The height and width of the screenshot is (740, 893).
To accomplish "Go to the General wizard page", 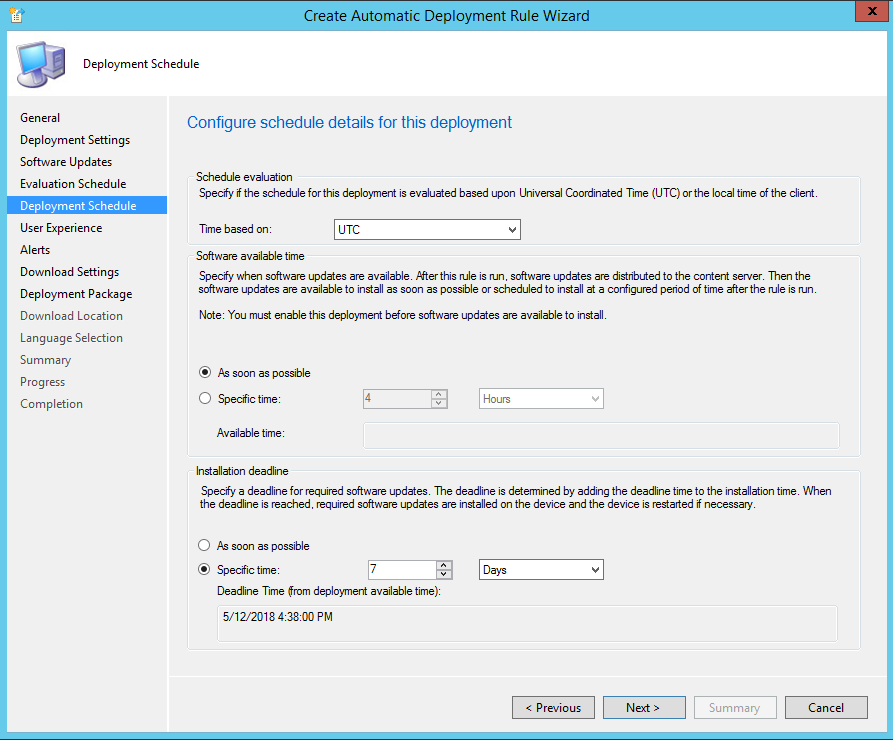I will point(40,118).
